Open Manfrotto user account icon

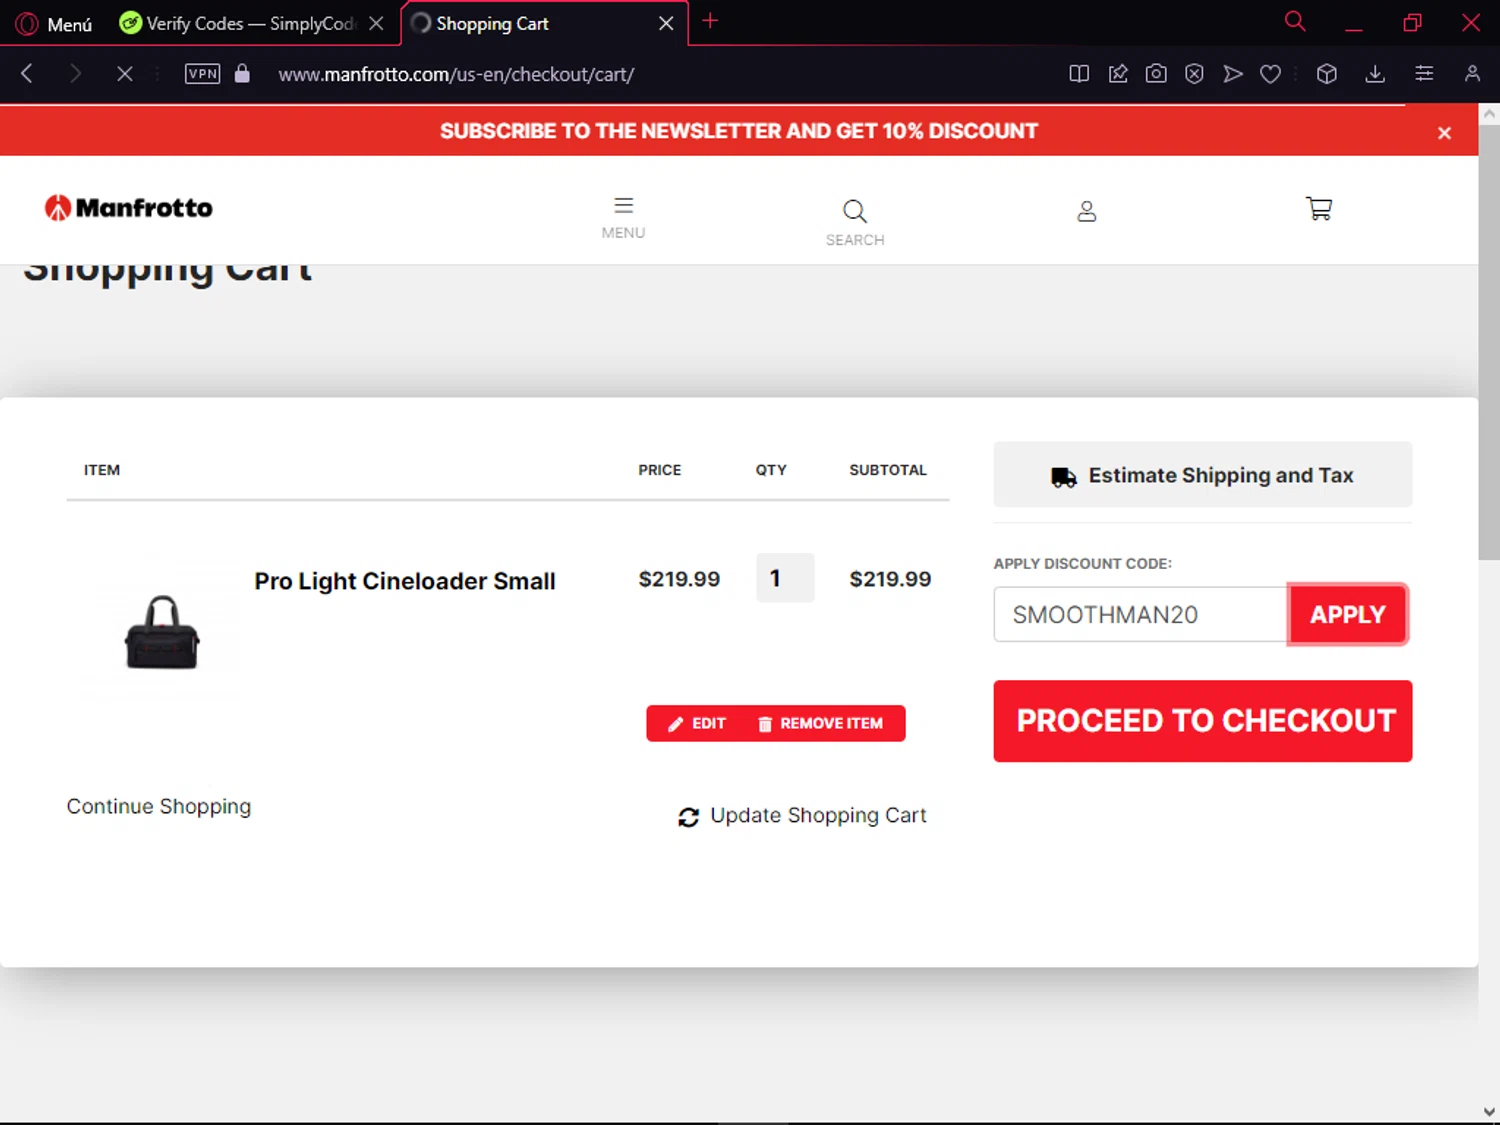[1087, 211]
